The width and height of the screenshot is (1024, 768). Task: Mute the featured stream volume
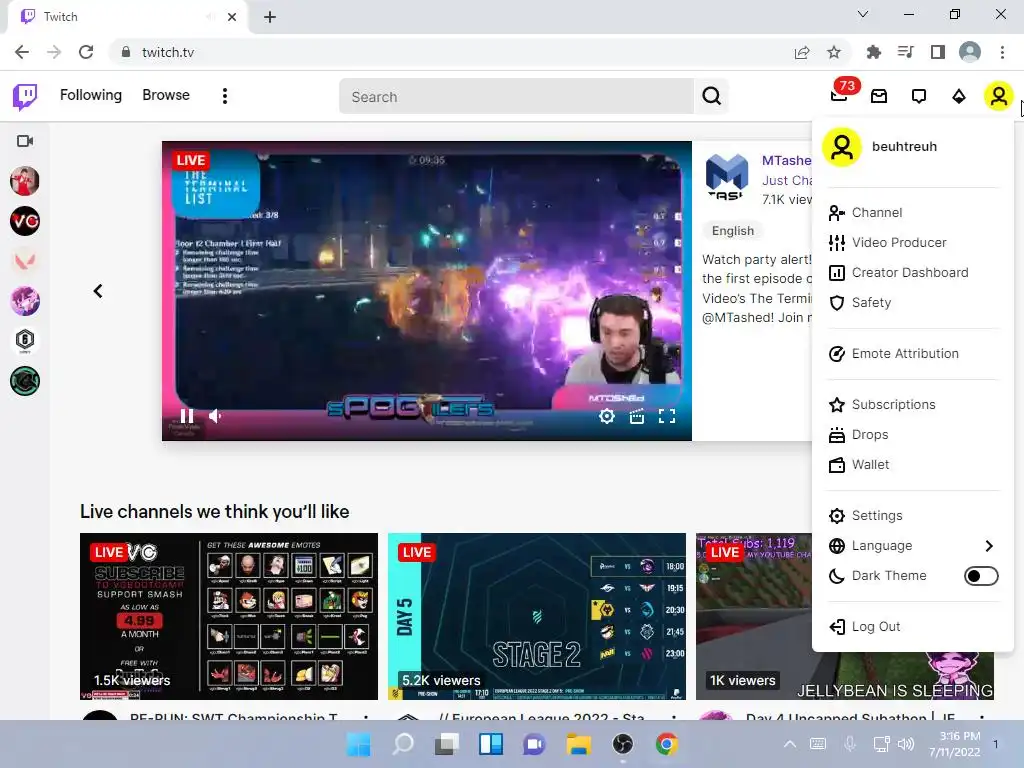pyautogui.click(x=215, y=416)
